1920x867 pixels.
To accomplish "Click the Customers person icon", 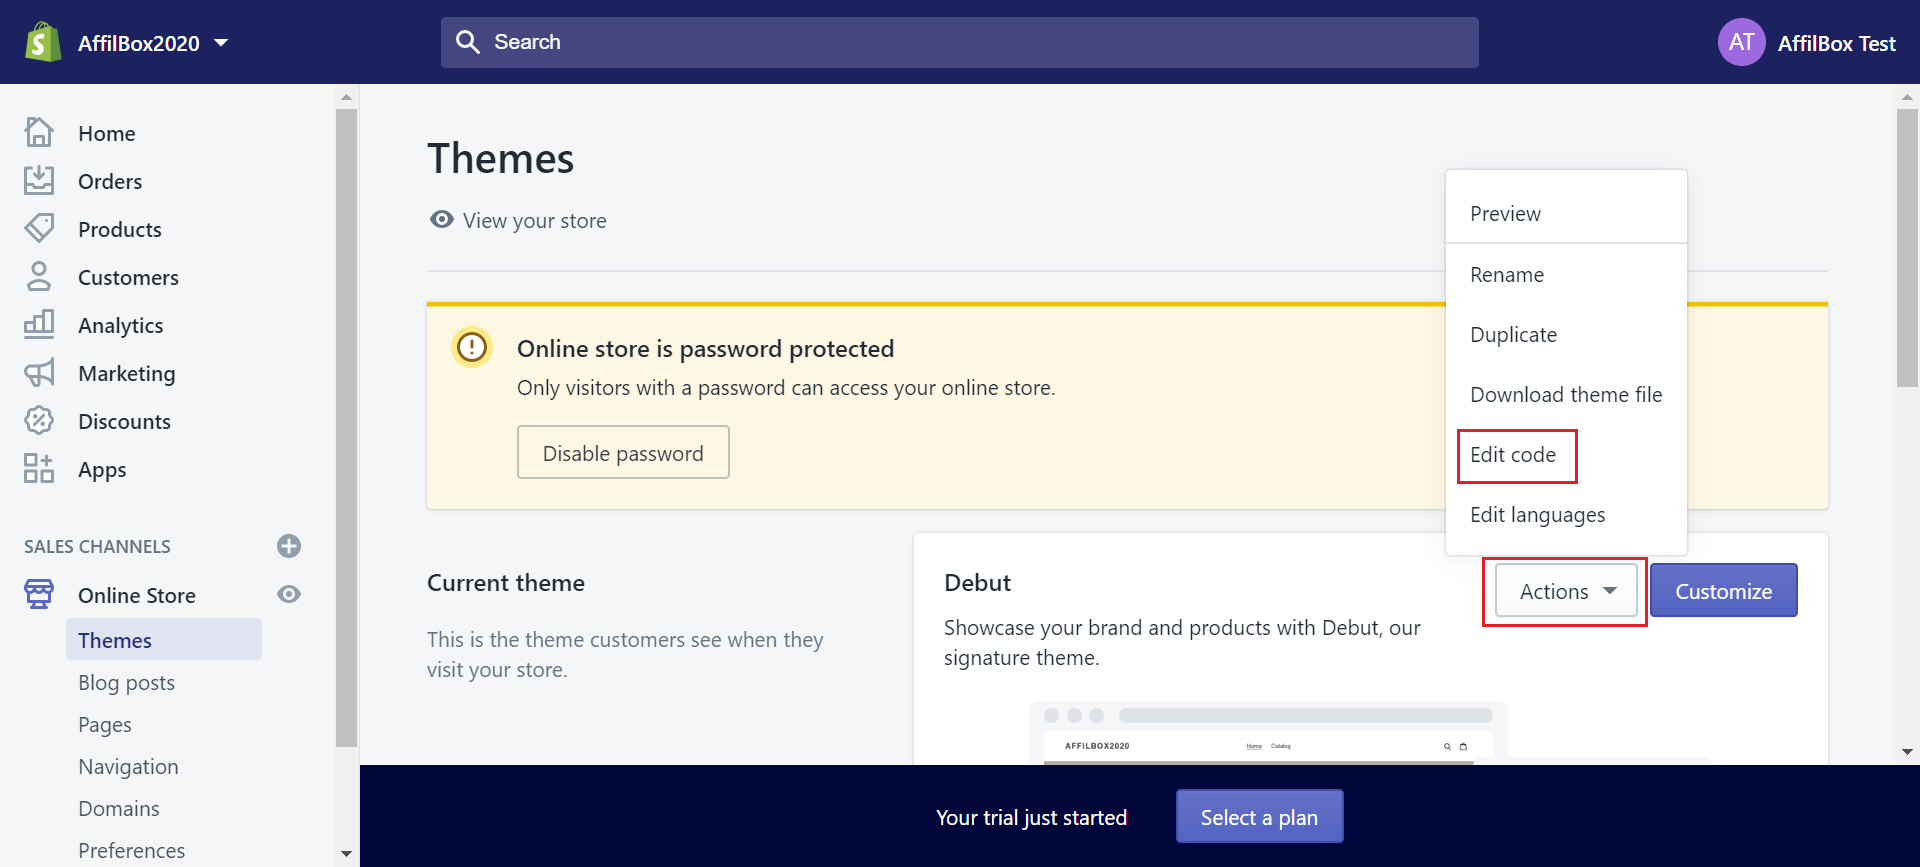I will (39, 277).
